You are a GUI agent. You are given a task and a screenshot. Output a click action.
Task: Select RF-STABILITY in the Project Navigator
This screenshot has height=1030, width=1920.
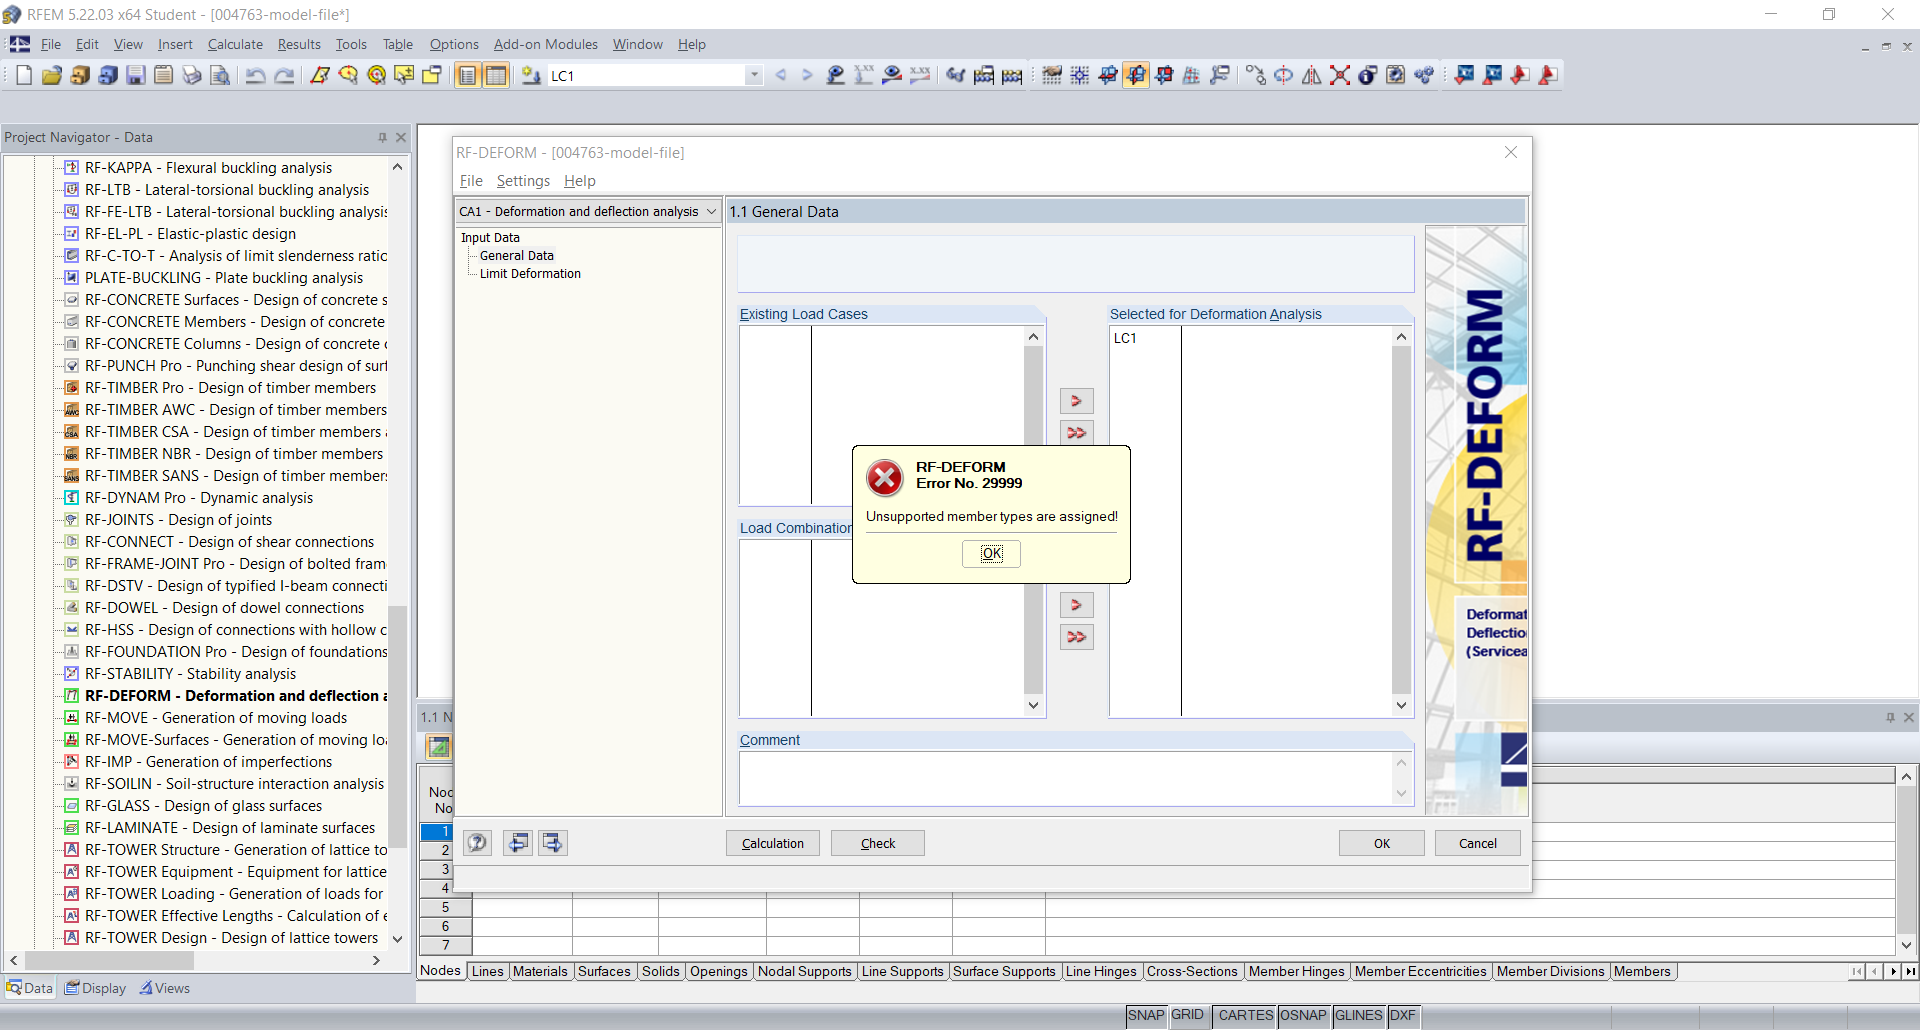[190, 674]
